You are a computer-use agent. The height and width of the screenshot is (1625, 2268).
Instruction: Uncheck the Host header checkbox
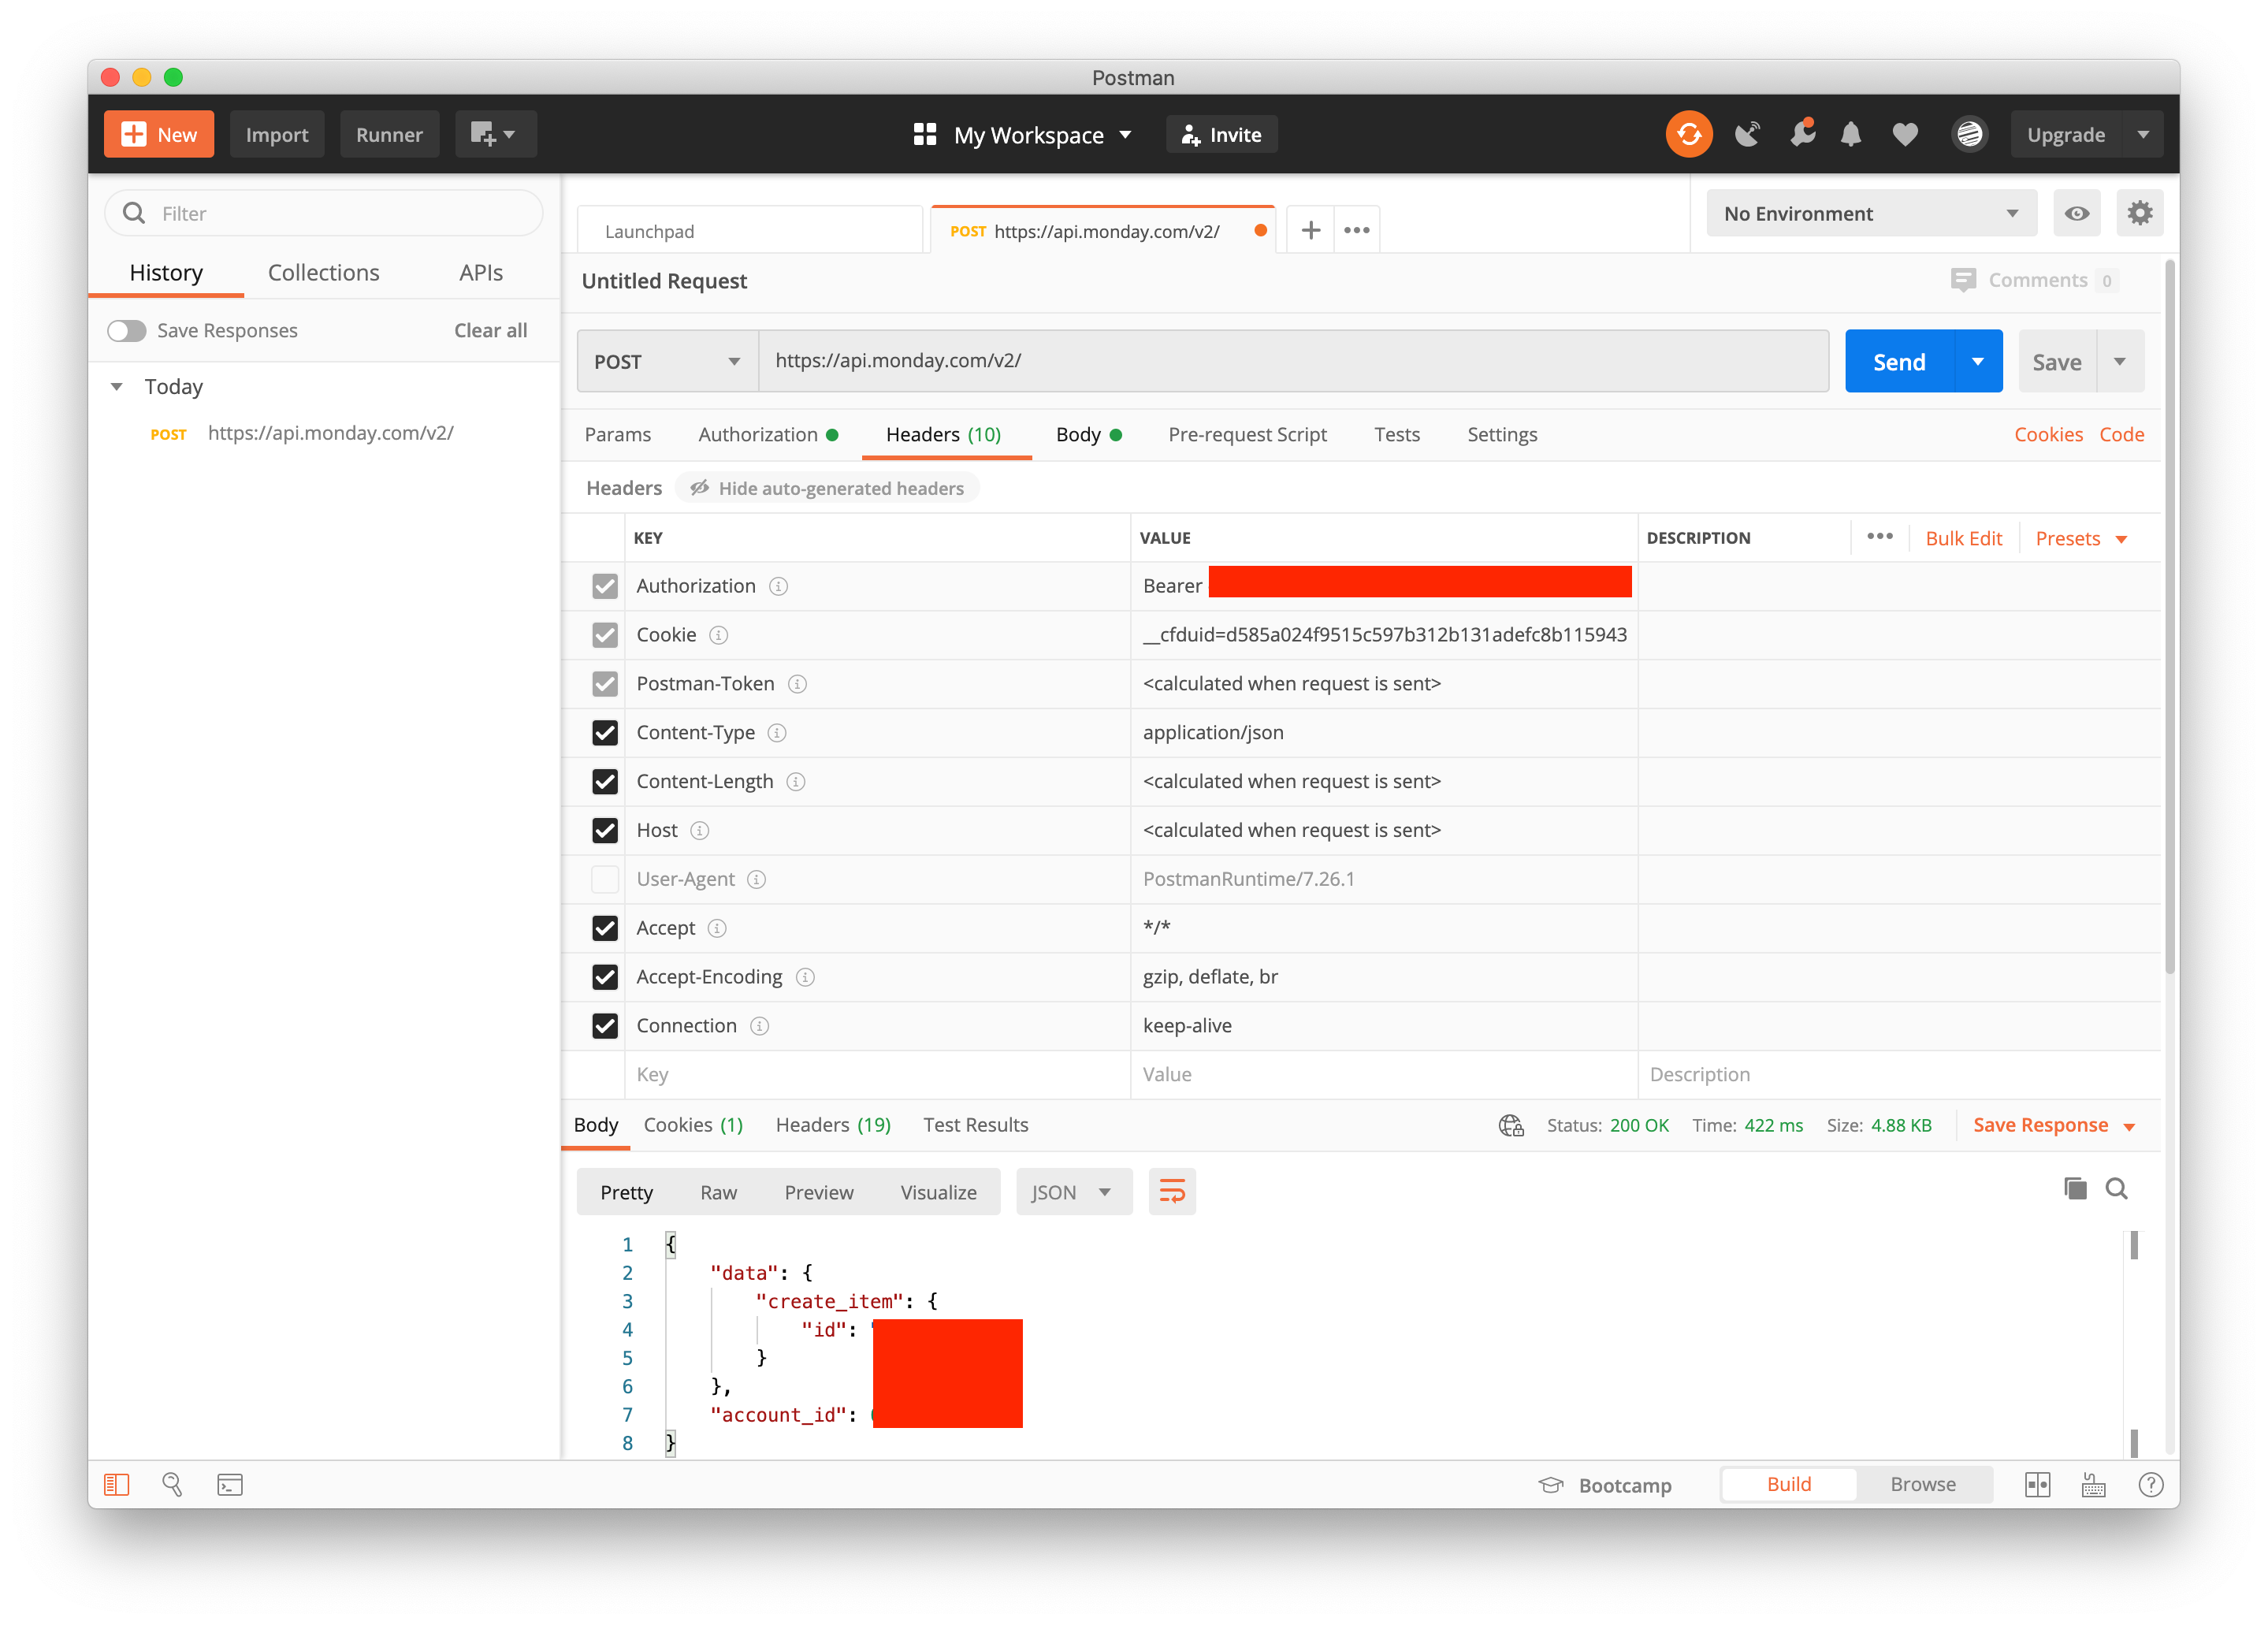pyautogui.click(x=605, y=831)
